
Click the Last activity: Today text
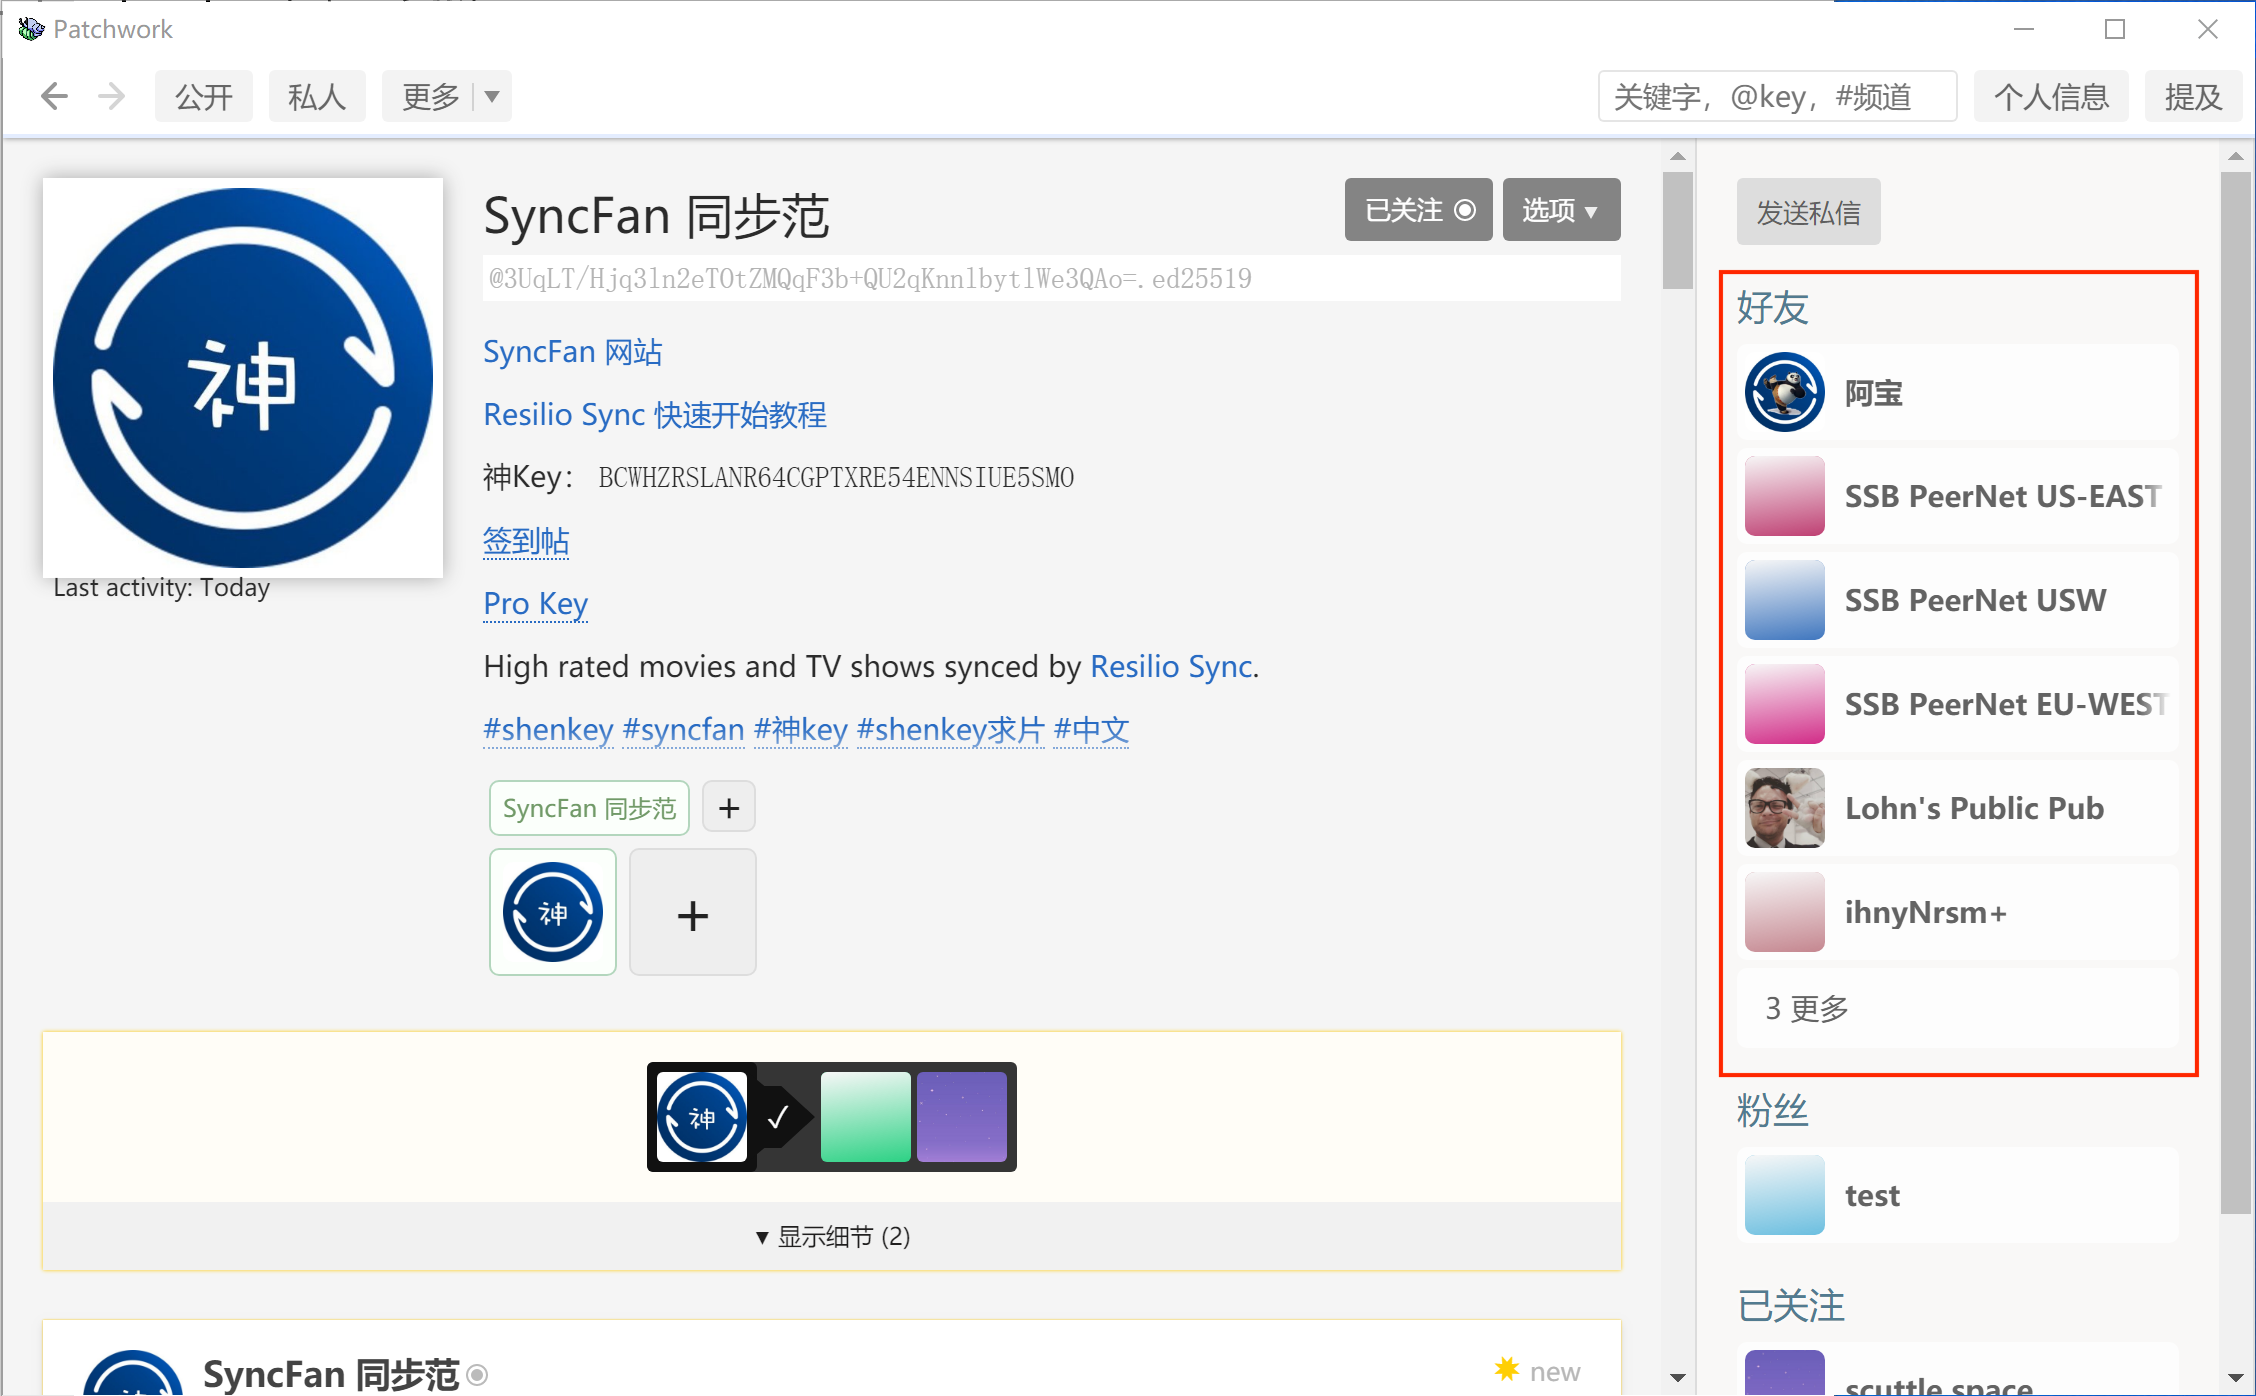pyautogui.click(x=162, y=587)
